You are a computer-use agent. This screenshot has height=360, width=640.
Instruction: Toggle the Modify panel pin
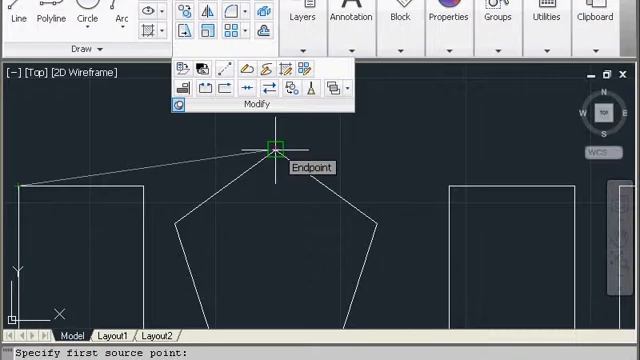[178, 105]
